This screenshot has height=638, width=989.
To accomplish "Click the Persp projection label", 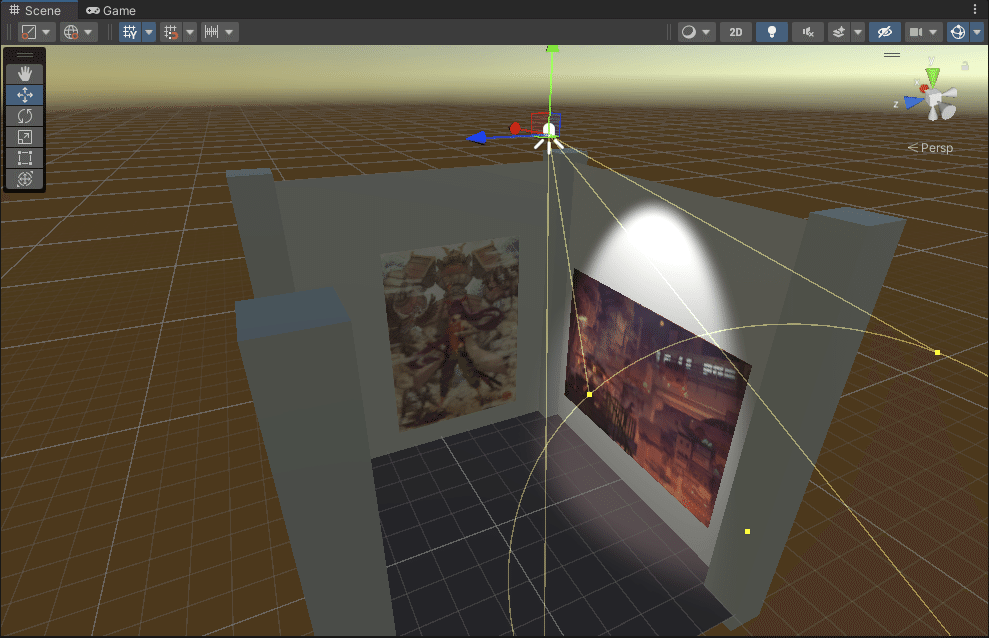I will (x=930, y=148).
